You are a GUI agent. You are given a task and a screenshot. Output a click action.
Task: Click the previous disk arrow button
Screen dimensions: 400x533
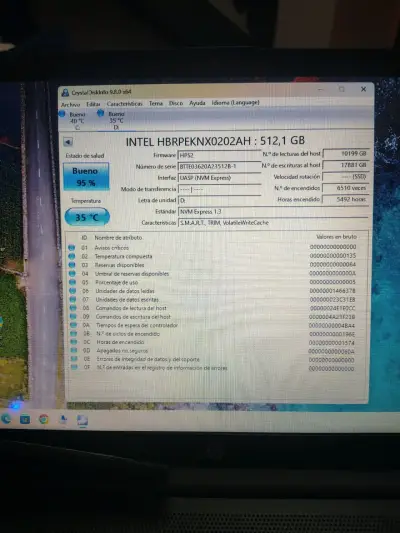pos(68,142)
